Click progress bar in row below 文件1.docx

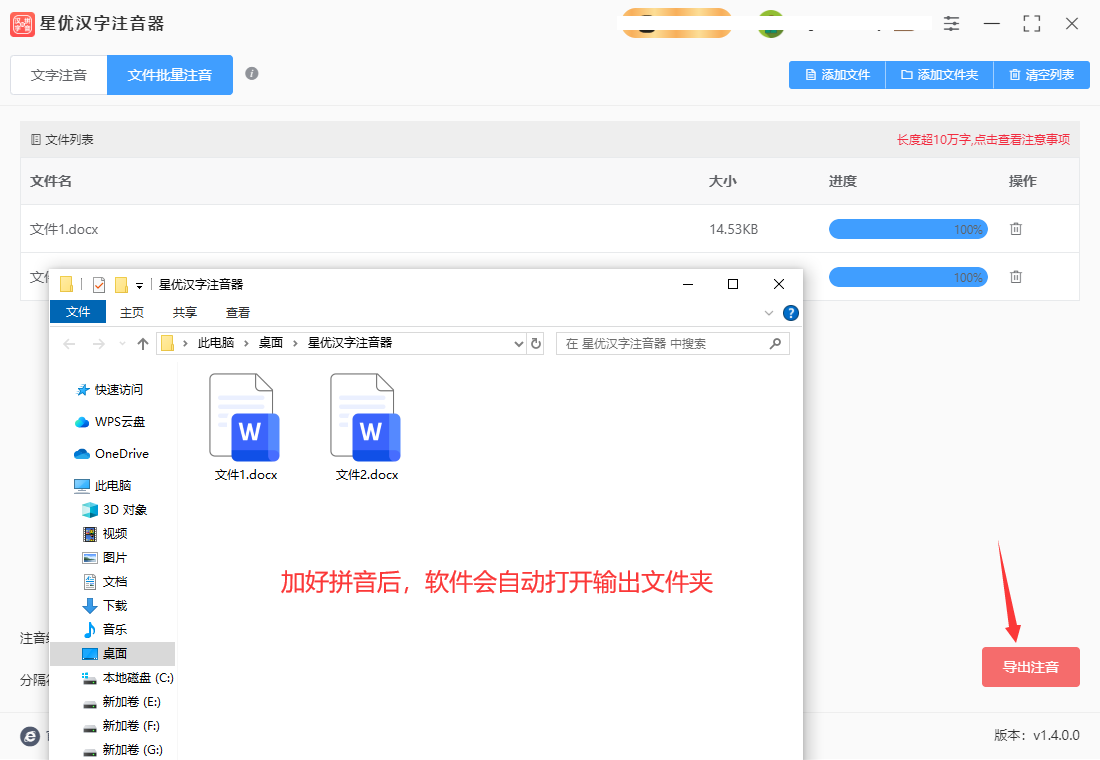click(908, 277)
